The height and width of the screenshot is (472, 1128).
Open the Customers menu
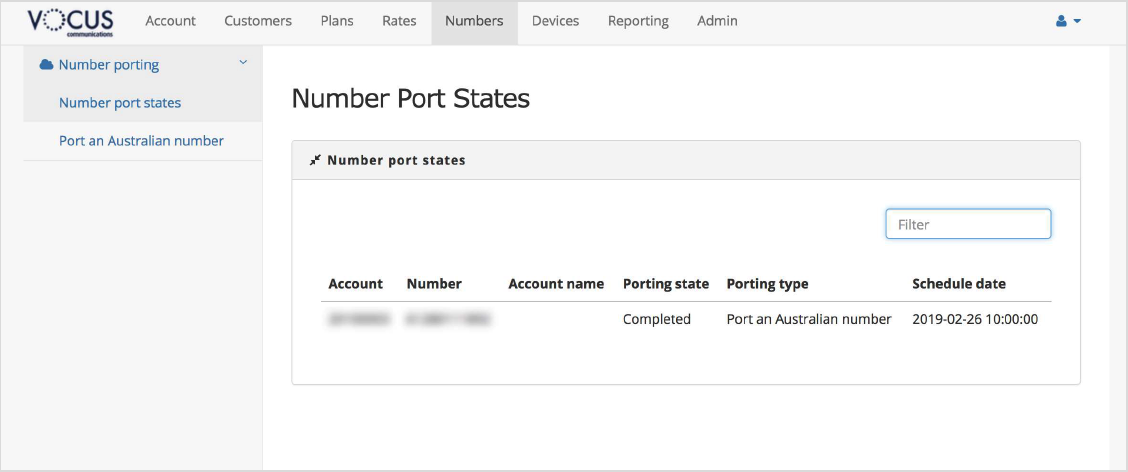pos(258,21)
